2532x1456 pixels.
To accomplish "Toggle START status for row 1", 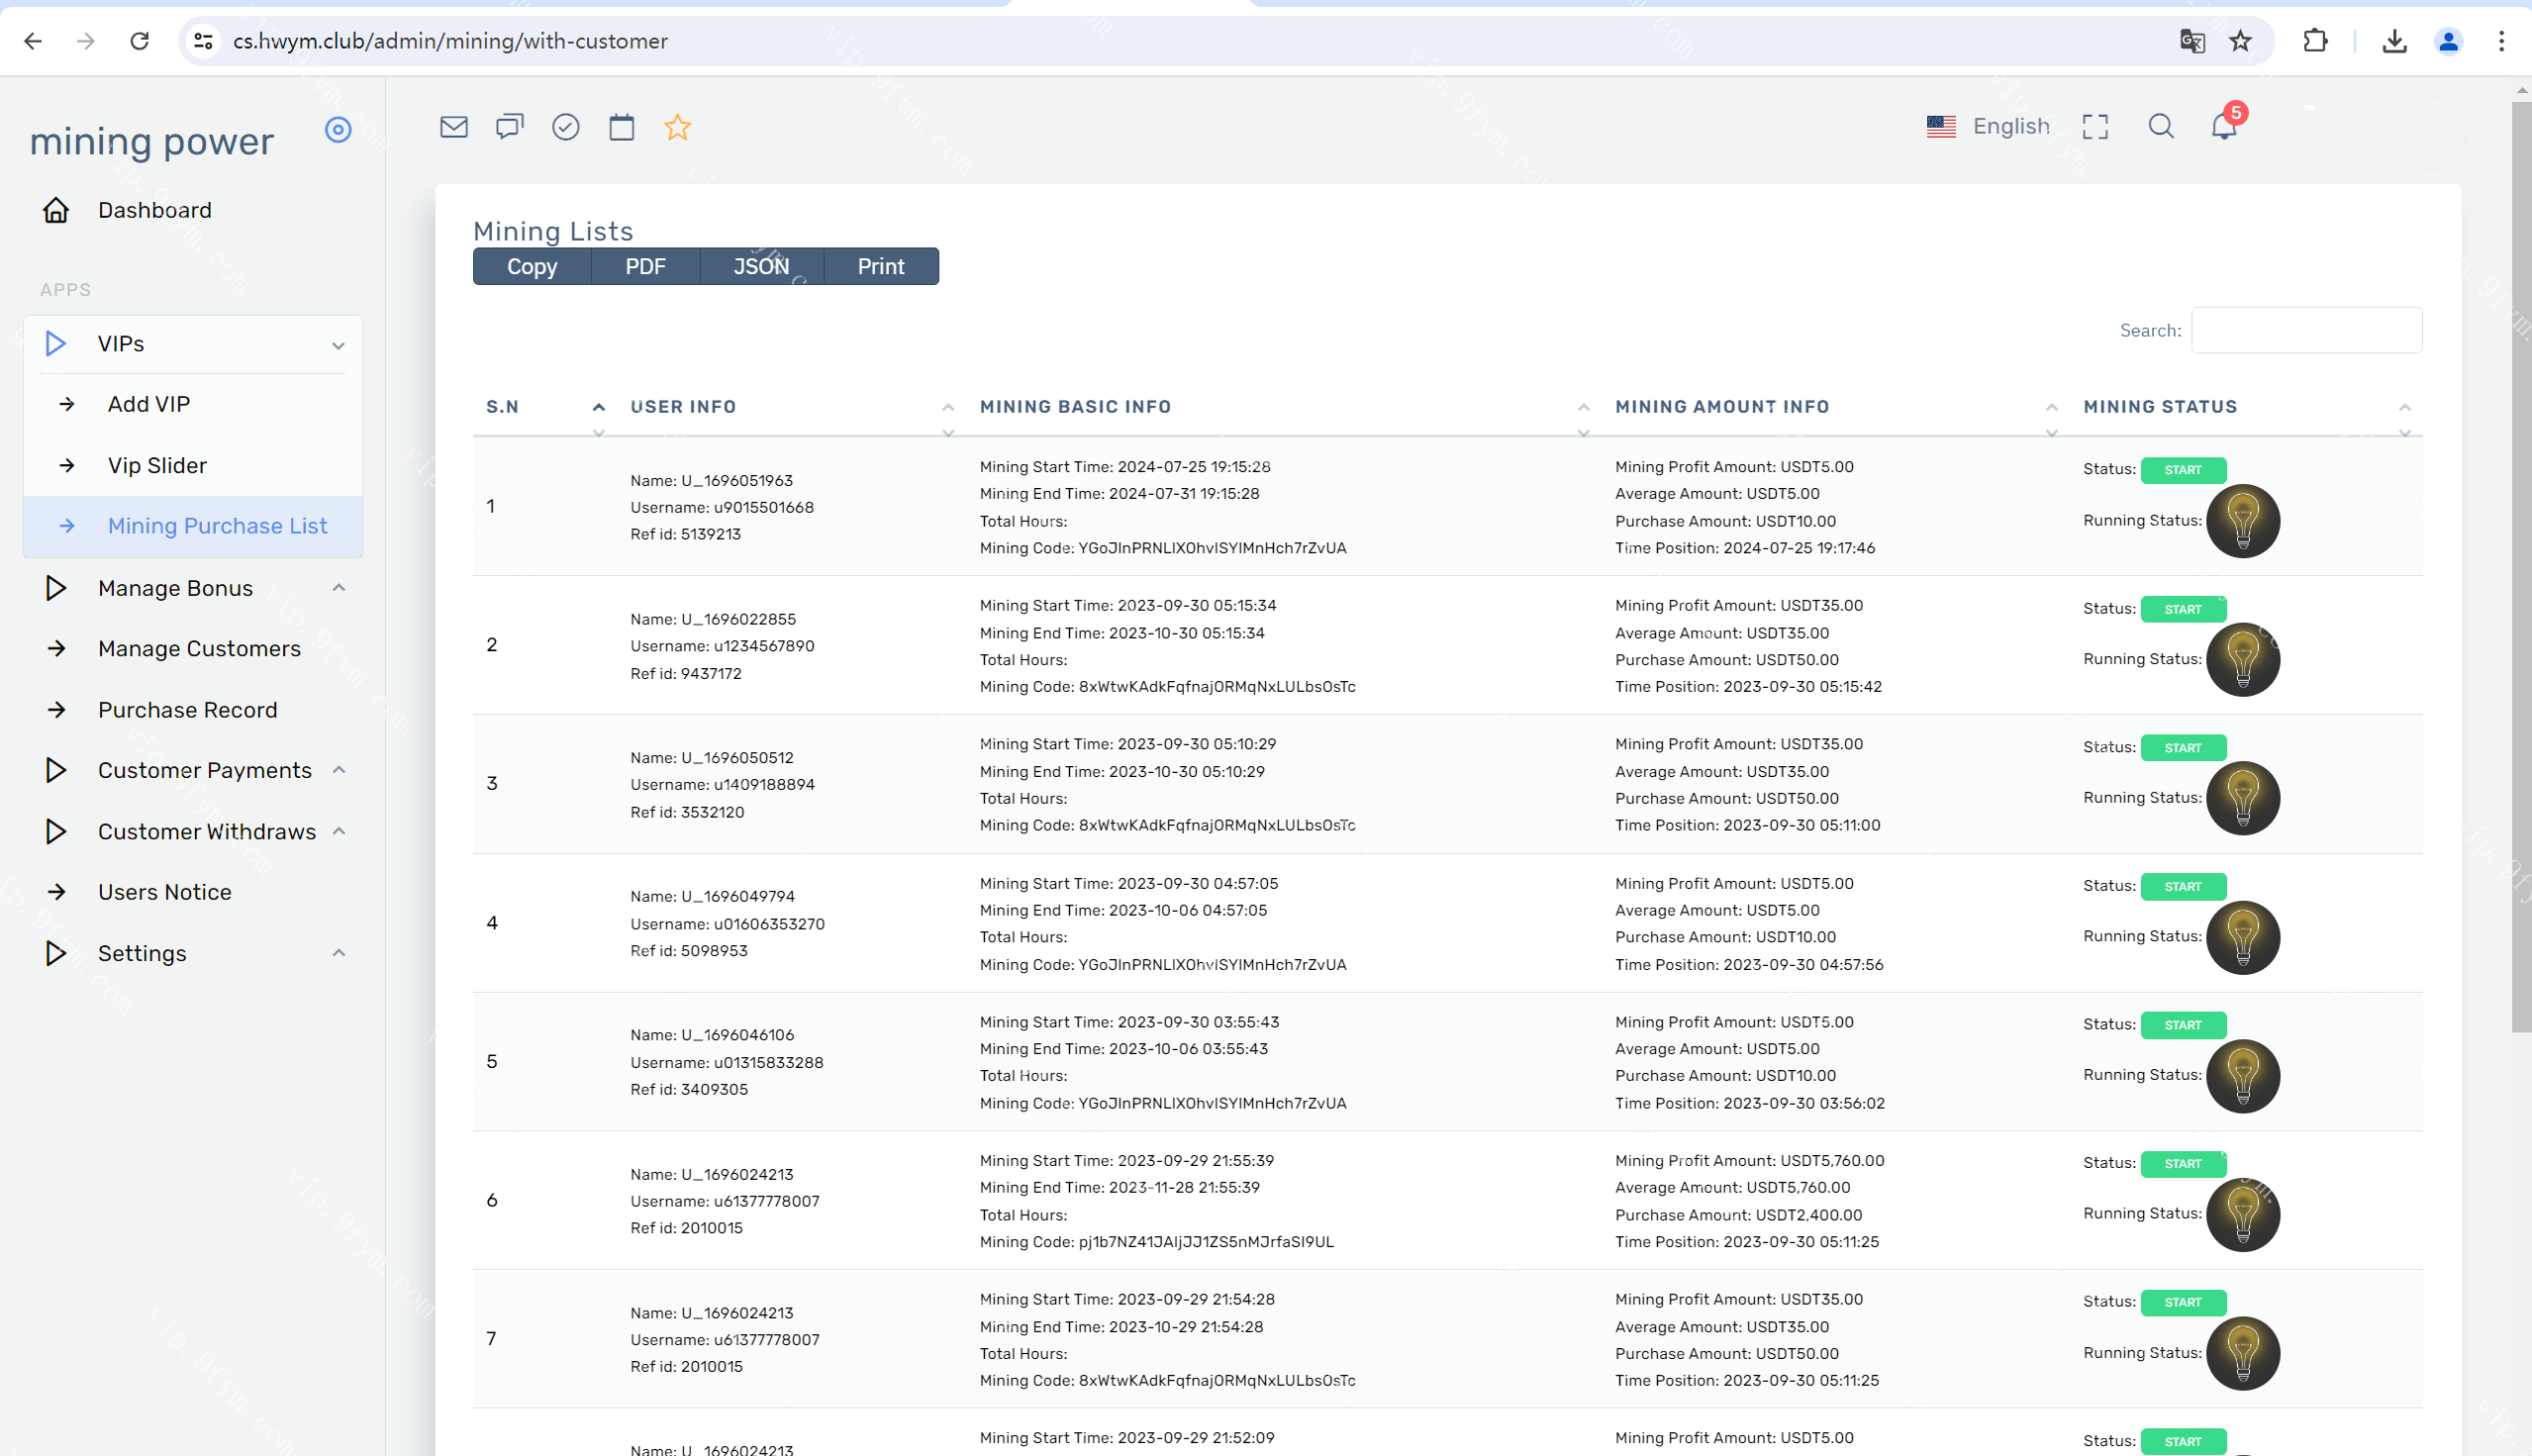I will coord(2183,470).
